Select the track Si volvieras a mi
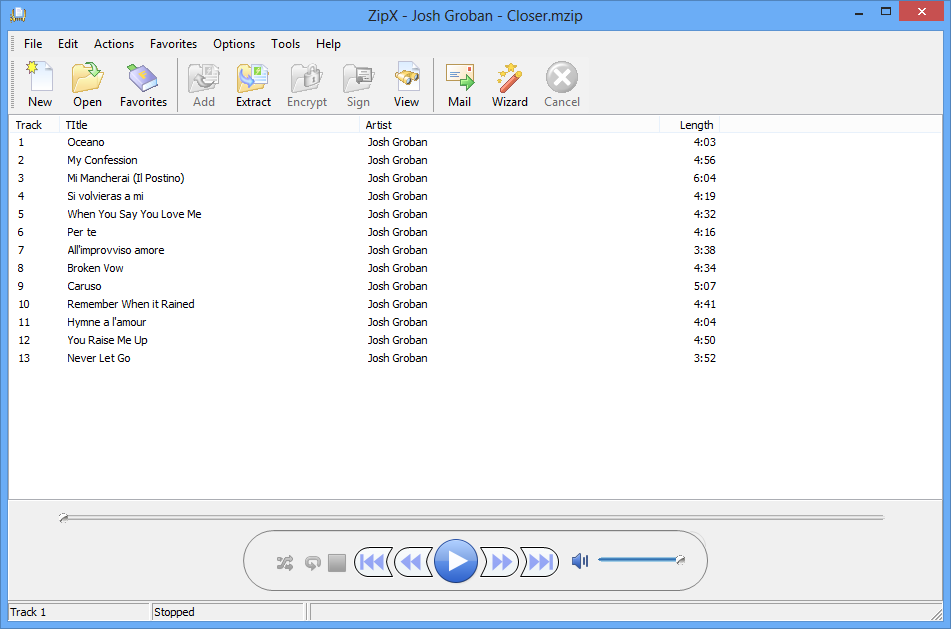Viewport: 951px width, 629px height. (105, 196)
